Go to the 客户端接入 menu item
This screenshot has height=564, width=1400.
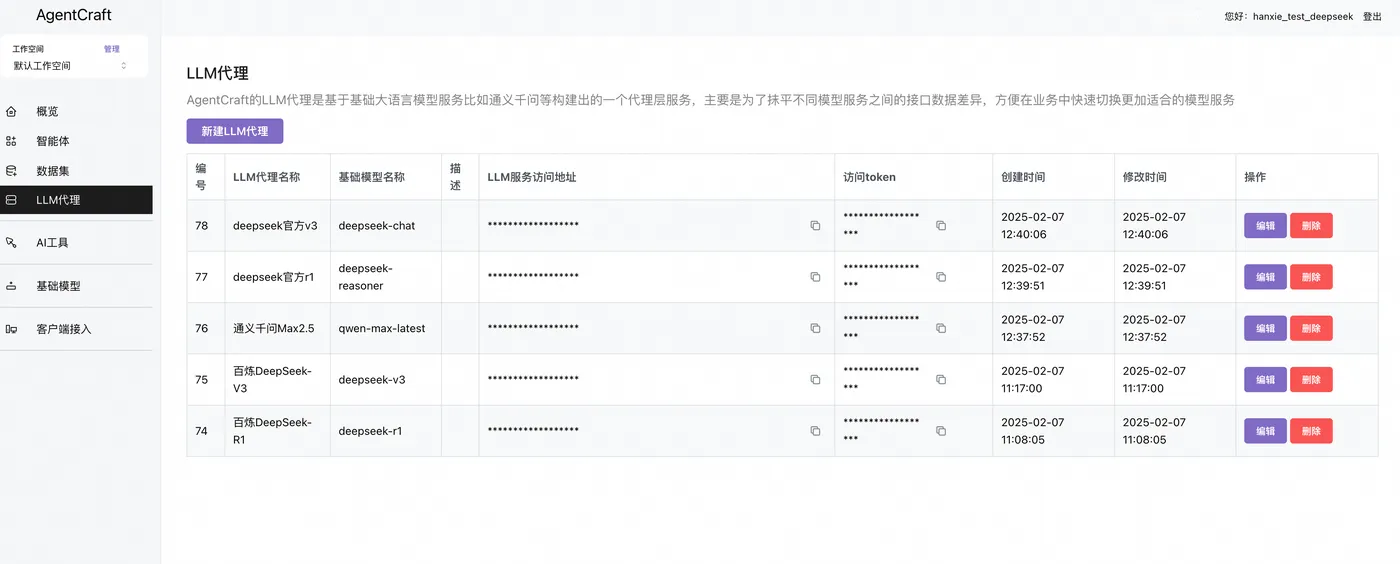coord(63,329)
